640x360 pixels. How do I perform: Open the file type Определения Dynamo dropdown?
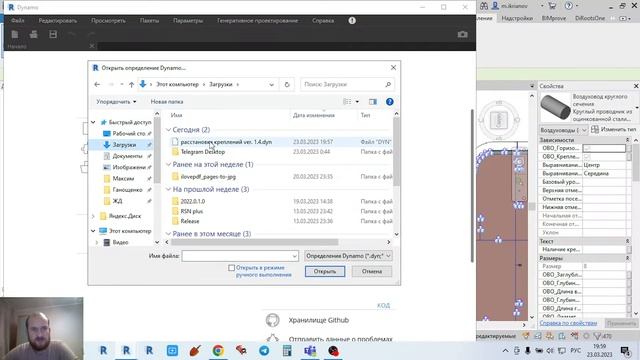pos(348,256)
